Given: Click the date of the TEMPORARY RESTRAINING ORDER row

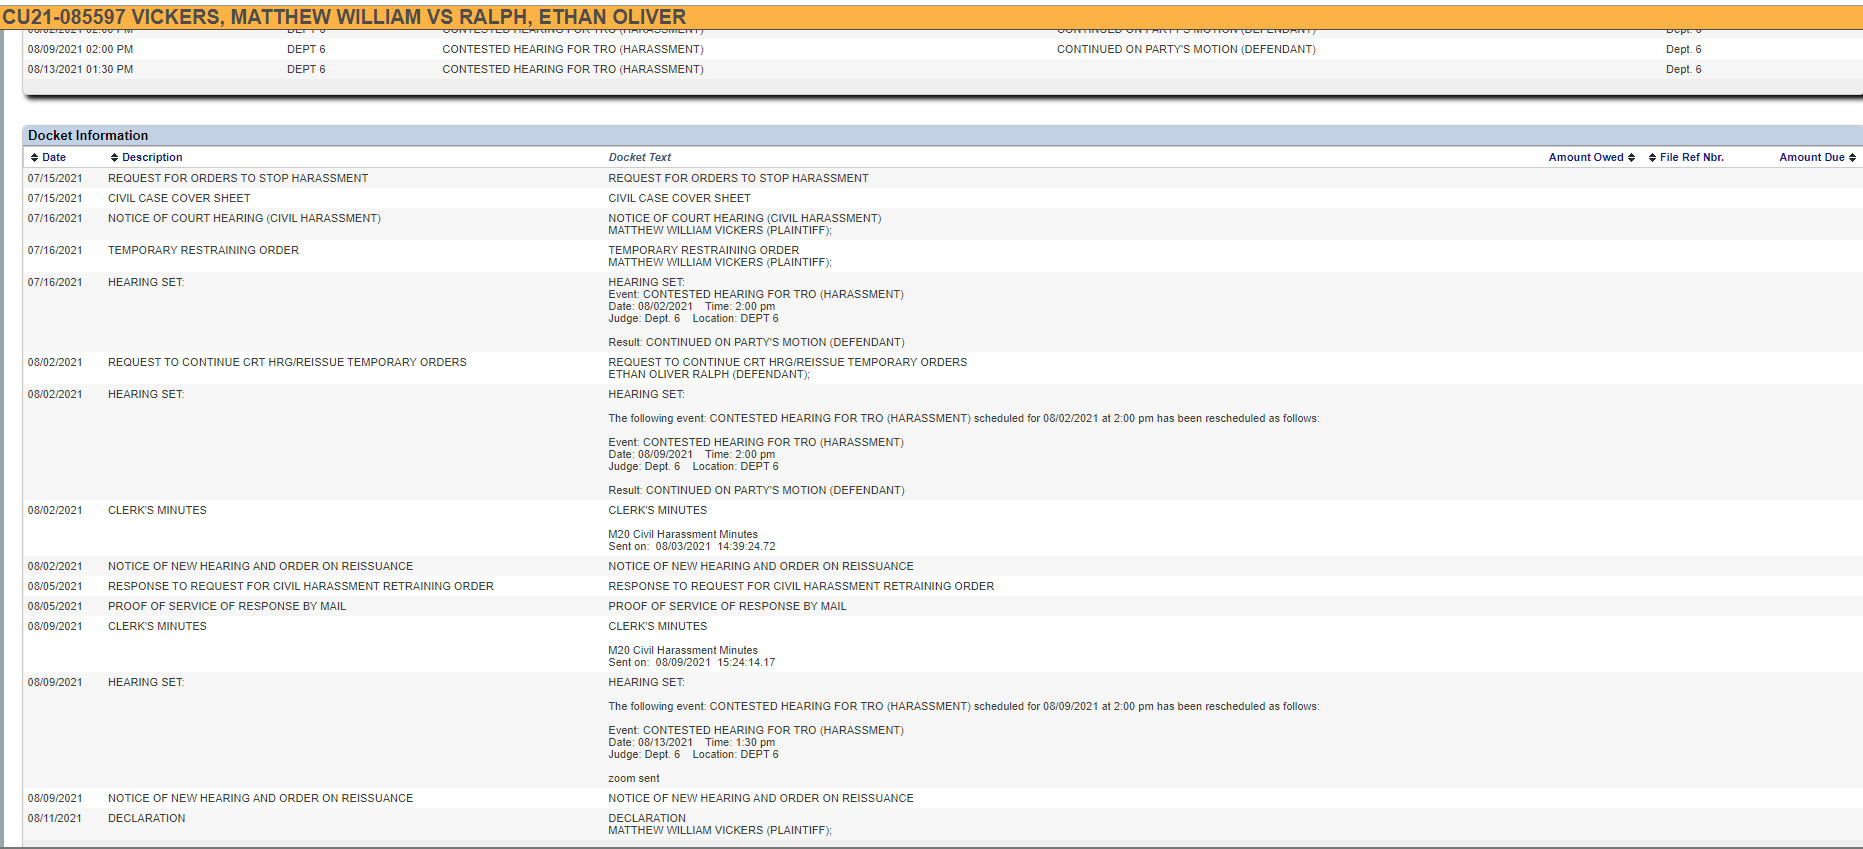Looking at the screenshot, I should [x=55, y=250].
